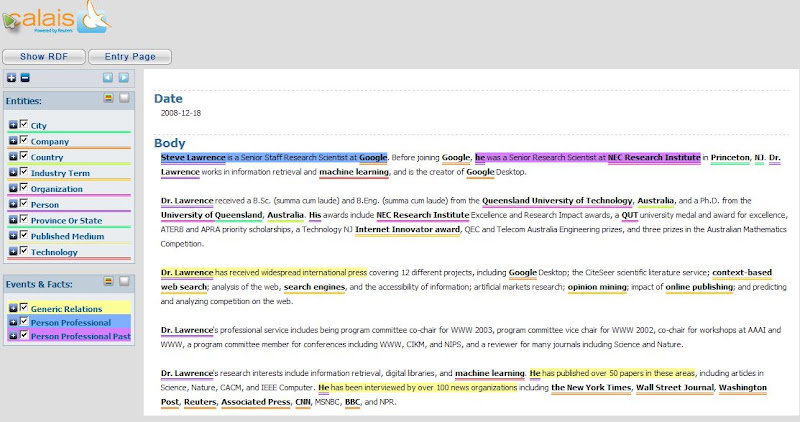The image size is (800, 422).
Task: Expand the Country entity list
Action: [13, 156]
